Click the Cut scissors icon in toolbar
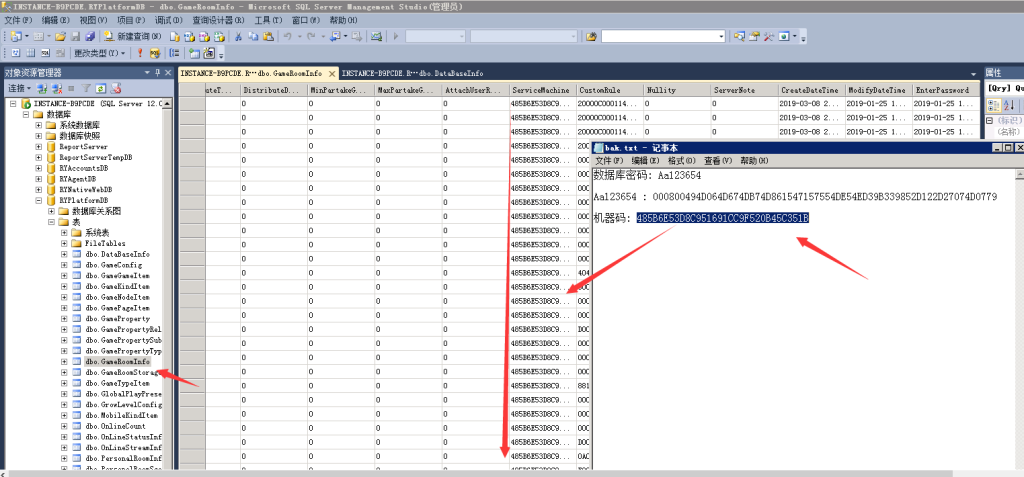This screenshot has height=477, width=1024. pyautogui.click(x=239, y=36)
